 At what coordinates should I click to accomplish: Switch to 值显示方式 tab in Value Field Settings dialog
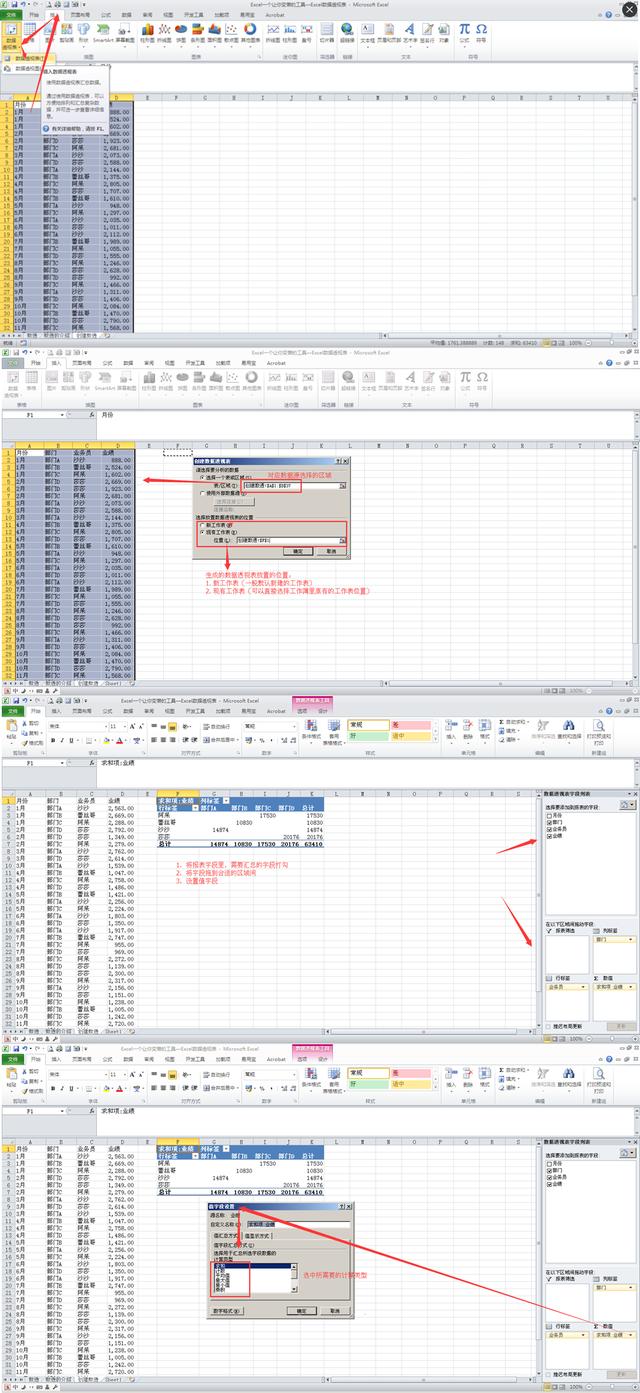256,1235
